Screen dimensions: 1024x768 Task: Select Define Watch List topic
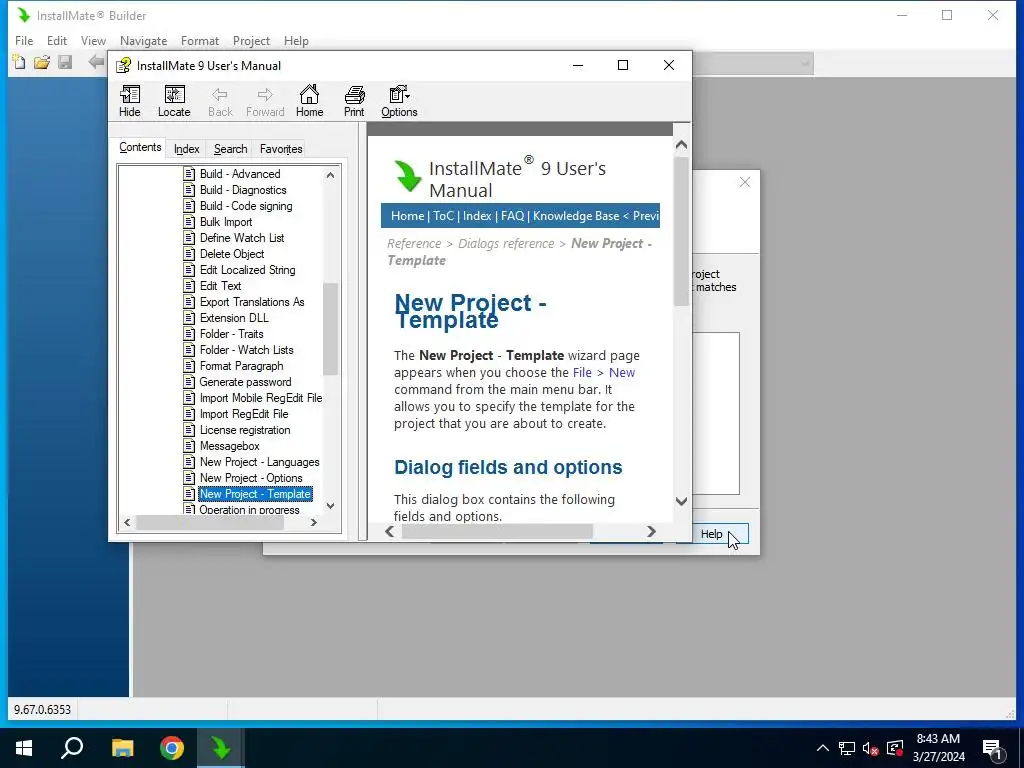point(242,238)
